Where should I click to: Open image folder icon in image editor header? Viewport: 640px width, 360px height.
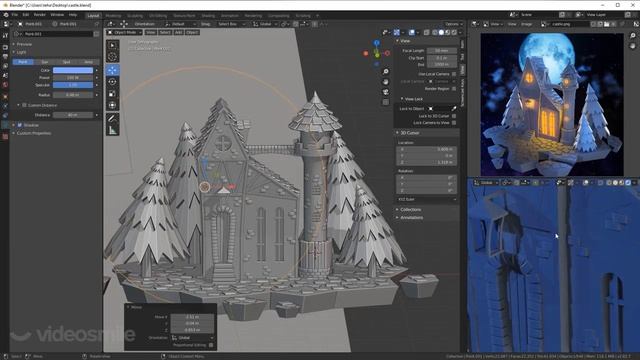(607, 24)
